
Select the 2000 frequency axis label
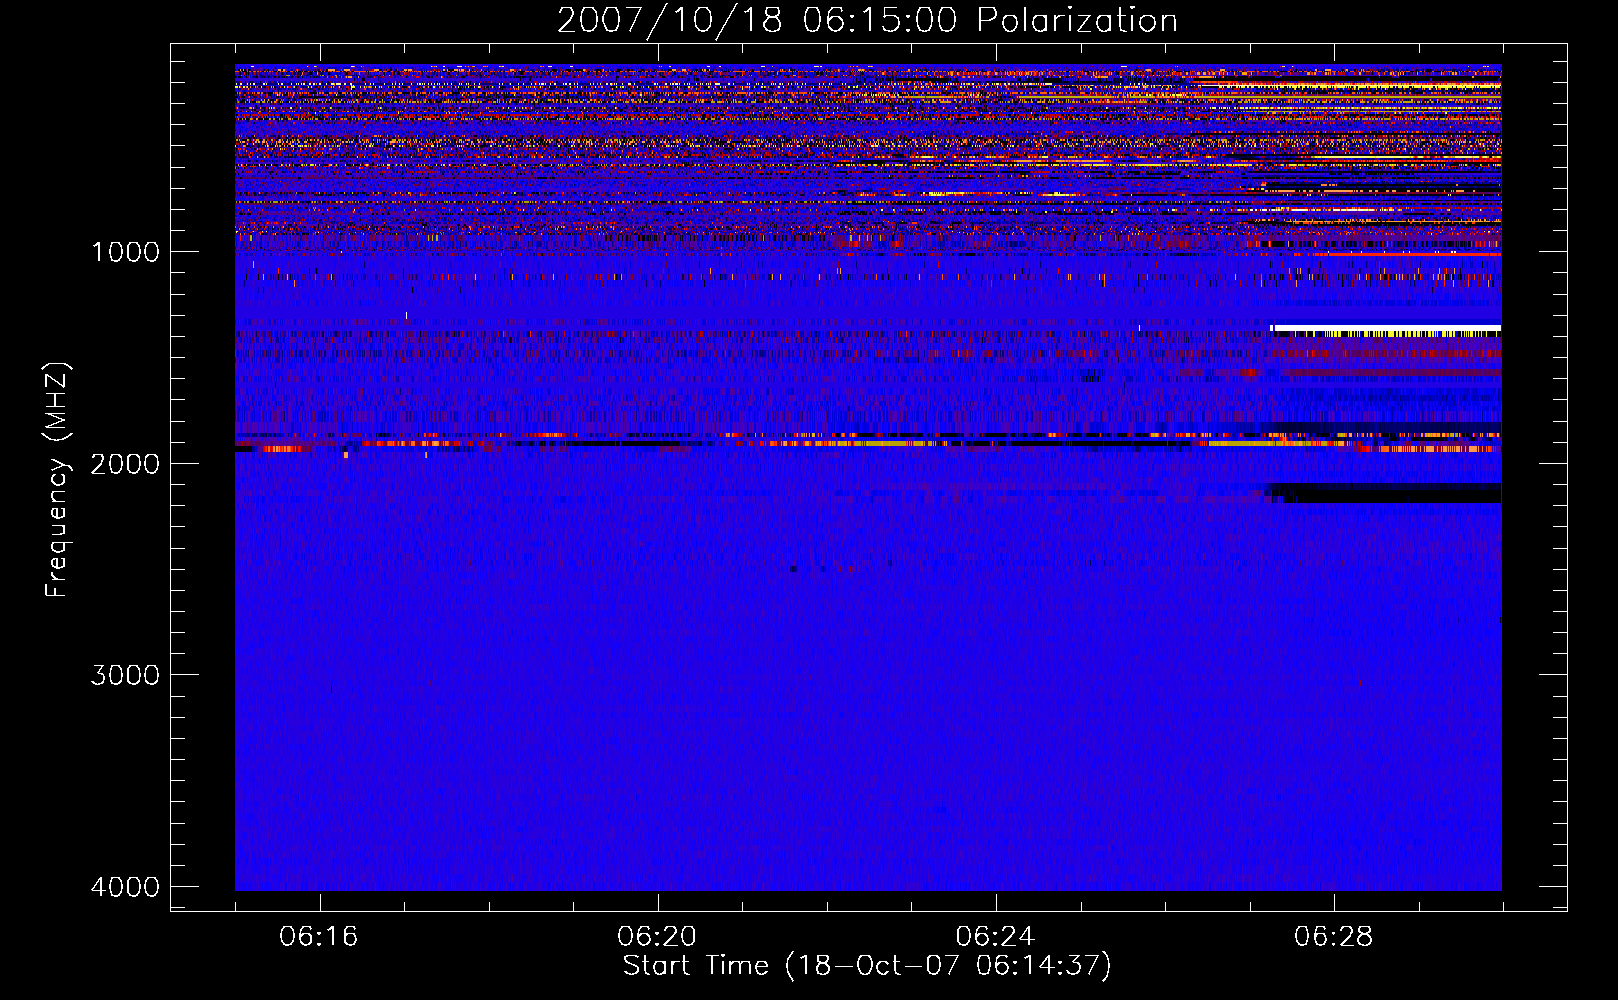point(125,463)
